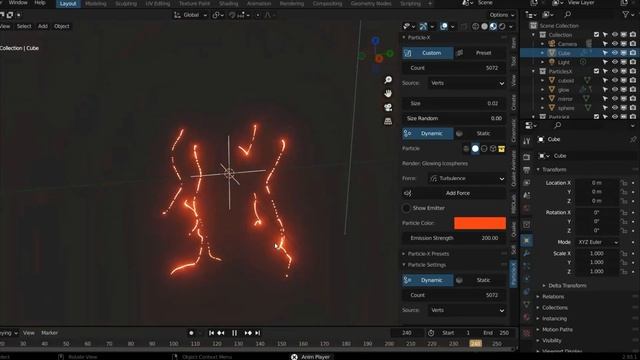640x360 pixels.
Task: Open the Global transform orientation dropdown
Action: point(191,15)
